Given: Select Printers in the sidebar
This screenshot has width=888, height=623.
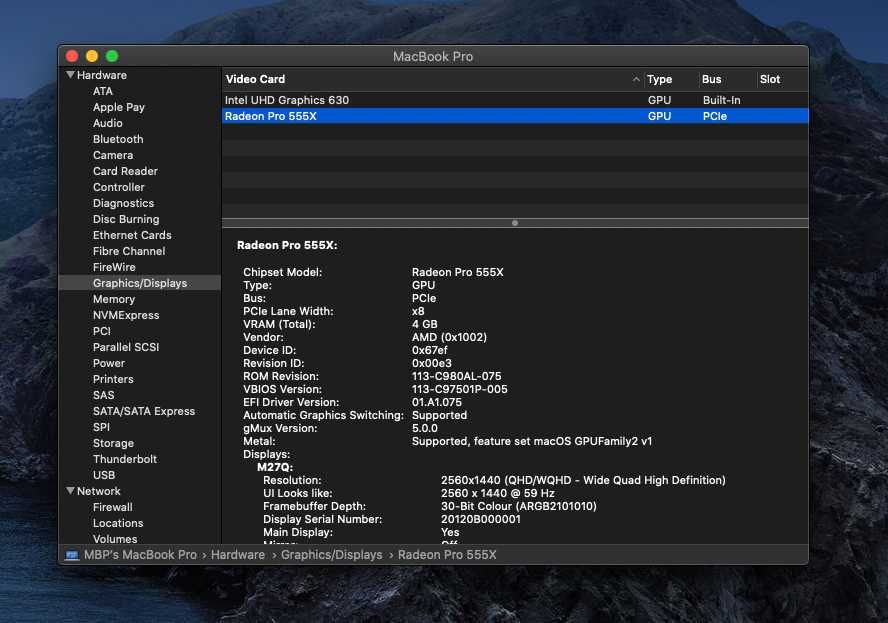Looking at the screenshot, I should (x=113, y=379).
